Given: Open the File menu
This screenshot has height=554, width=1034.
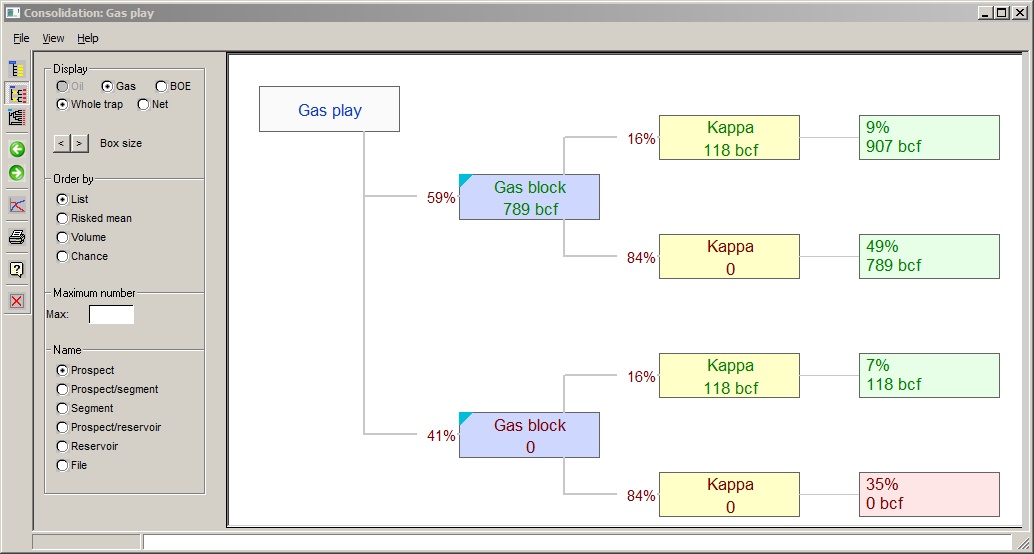Looking at the screenshot, I should (21, 38).
